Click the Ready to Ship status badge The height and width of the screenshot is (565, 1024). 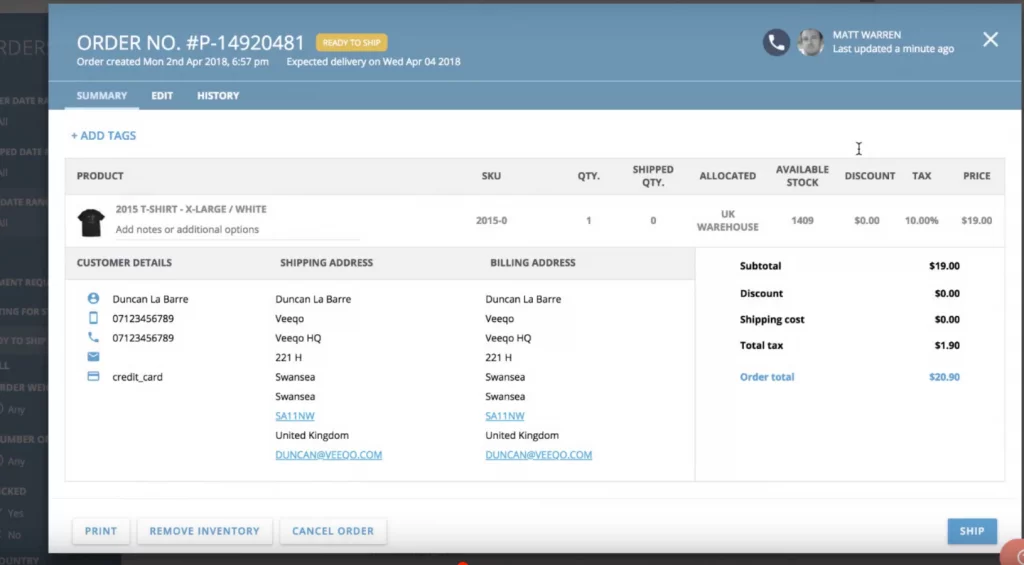(351, 42)
